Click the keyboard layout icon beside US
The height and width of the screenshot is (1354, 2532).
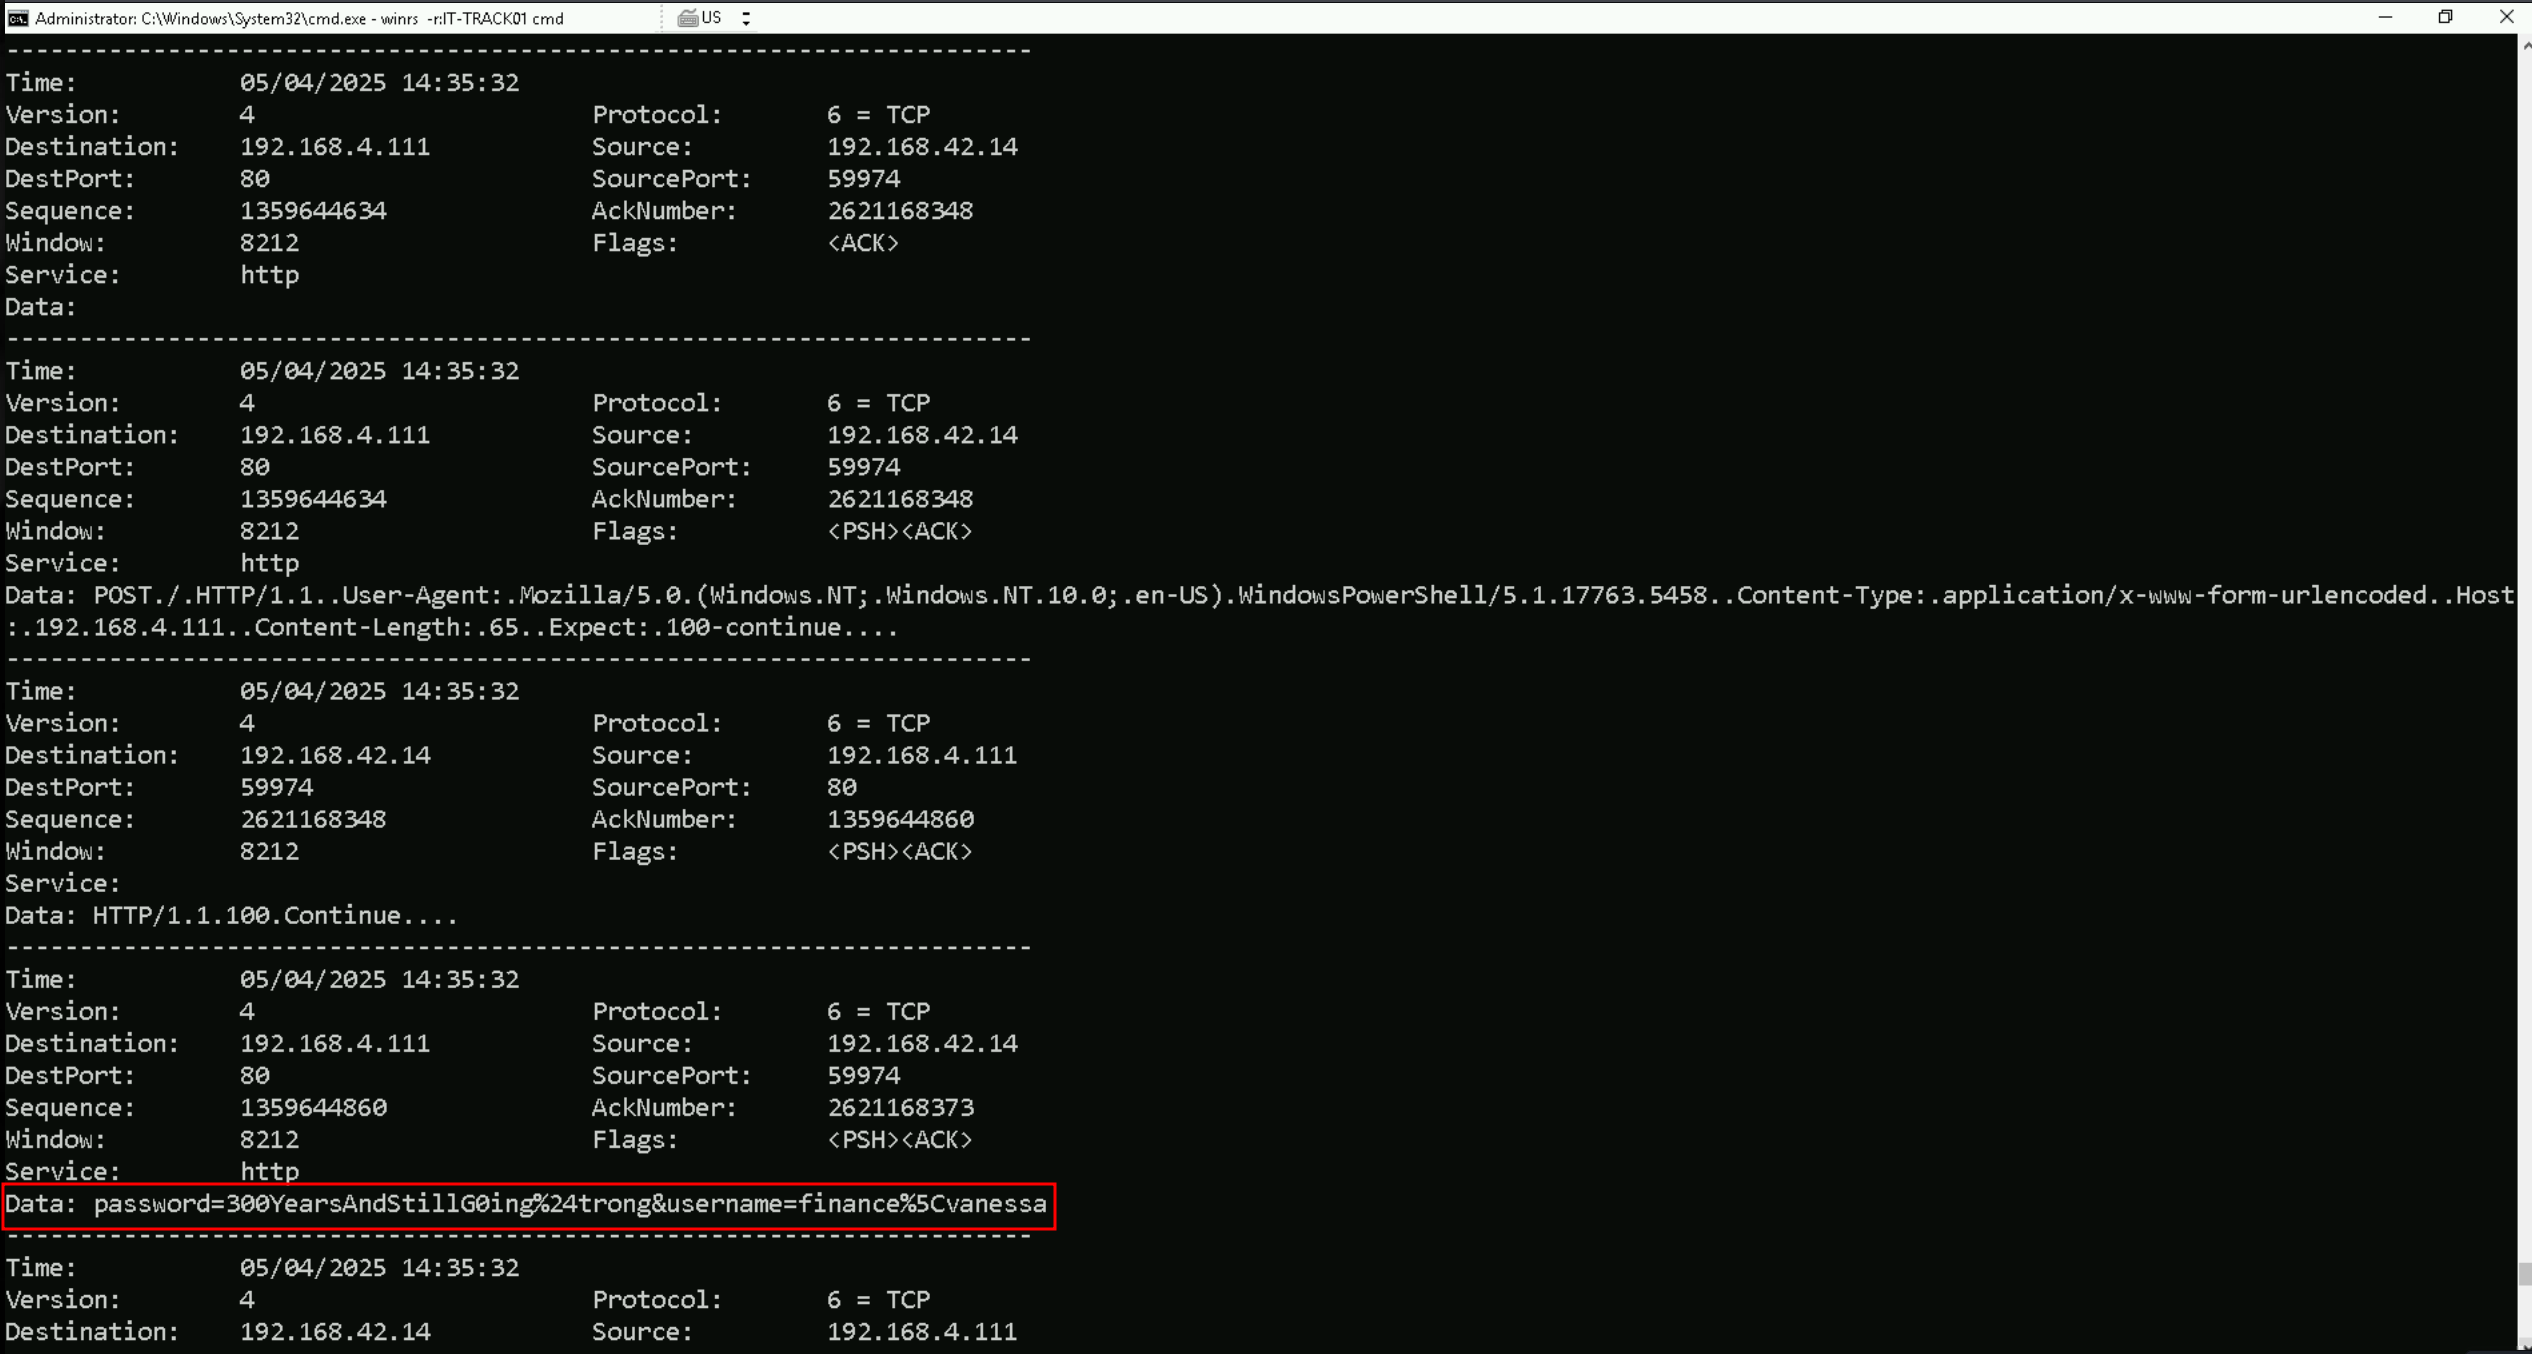688,18
